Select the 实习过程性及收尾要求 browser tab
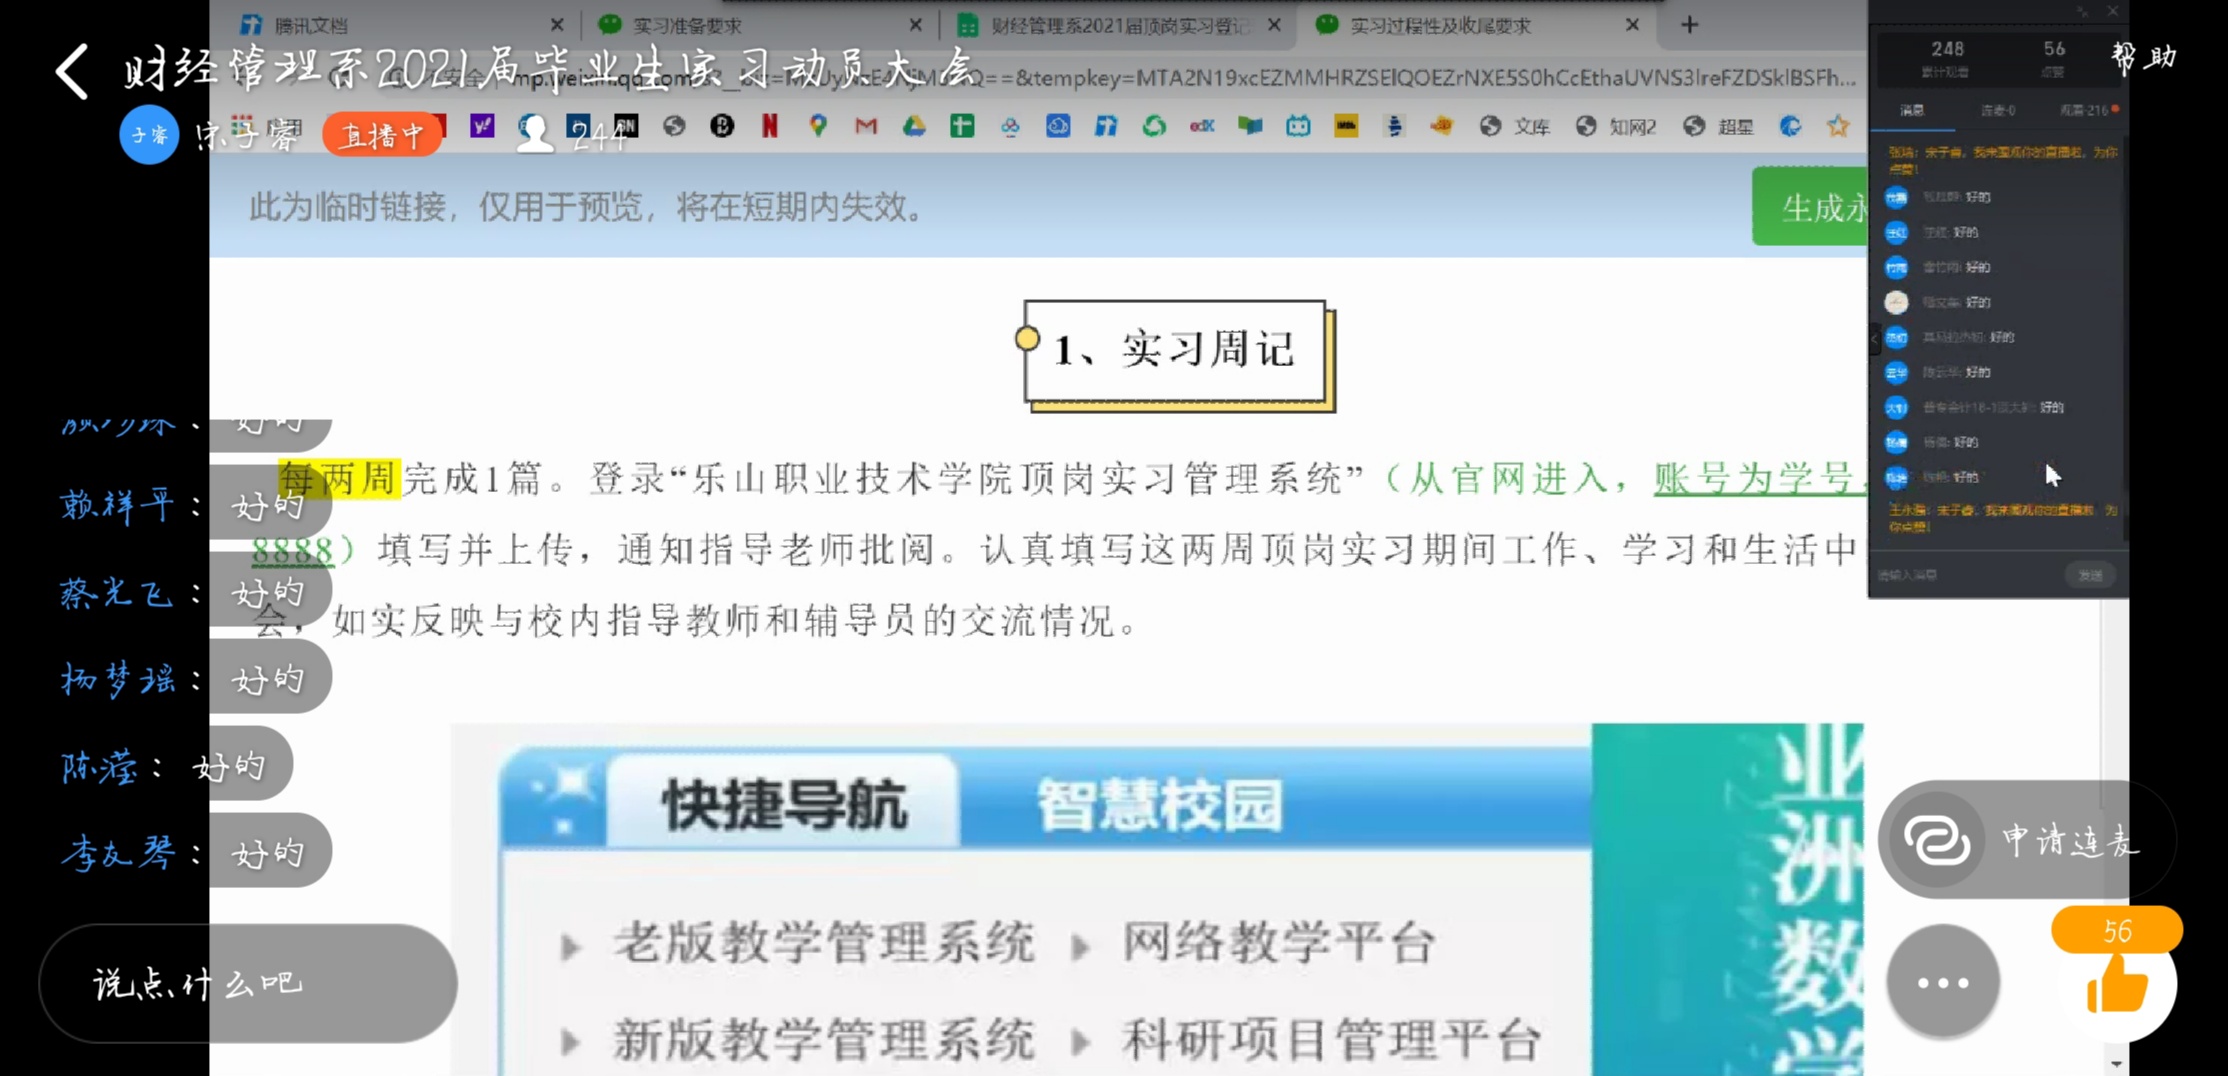This screenshot has width=2228, height=1076. pos(1475,25)
